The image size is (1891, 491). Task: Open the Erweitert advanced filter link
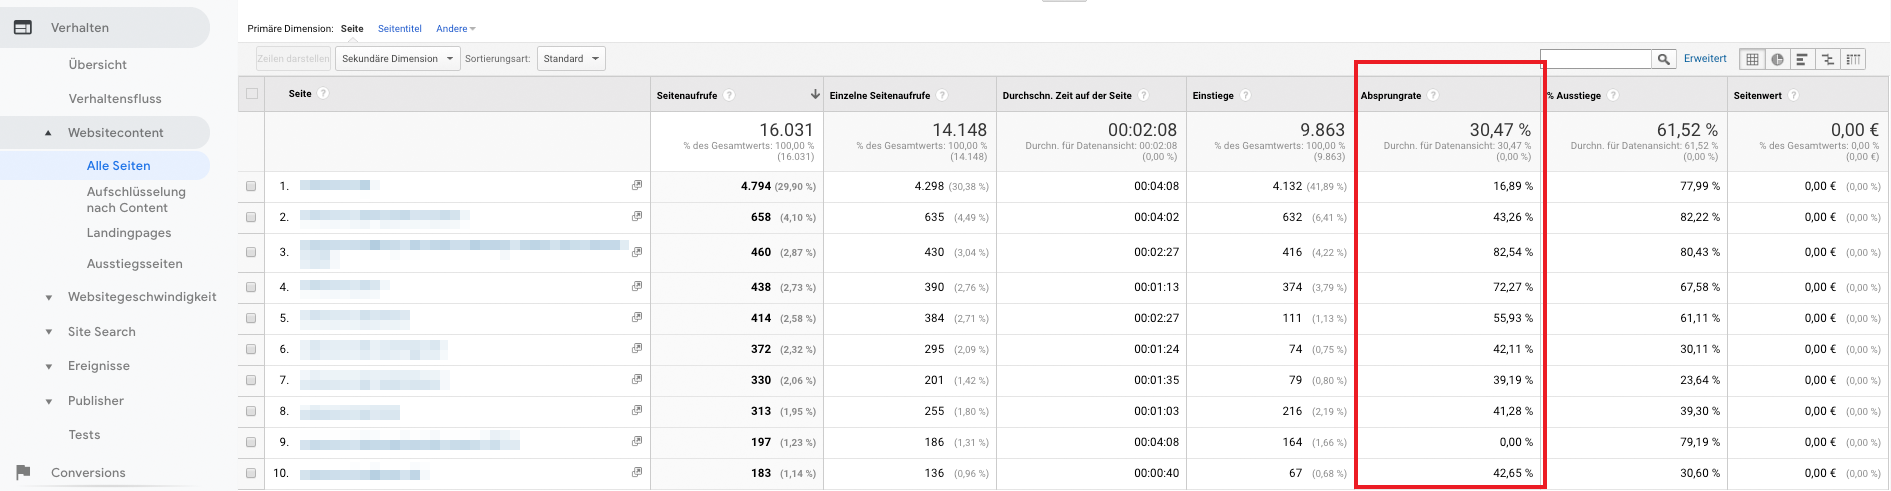point(1705,59)
